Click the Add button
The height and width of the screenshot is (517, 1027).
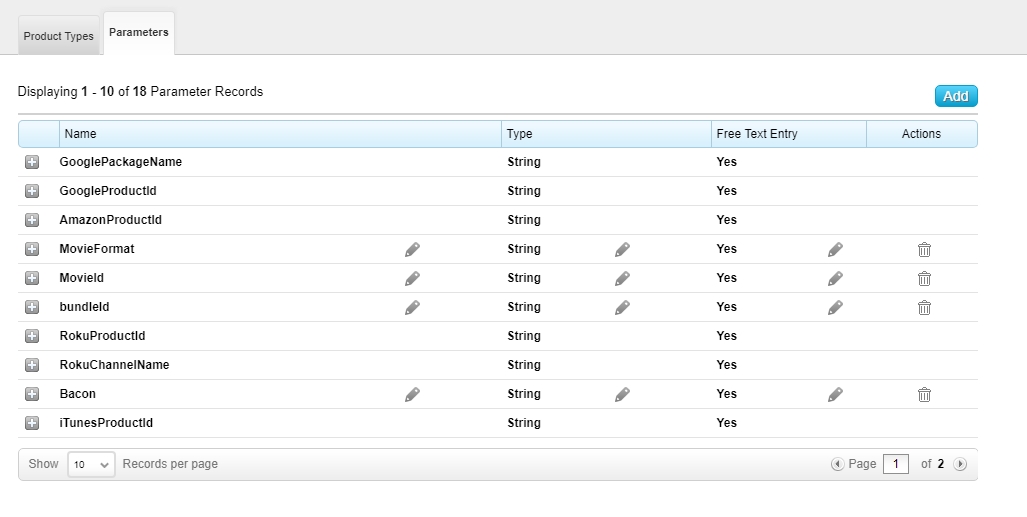[956, 96]
